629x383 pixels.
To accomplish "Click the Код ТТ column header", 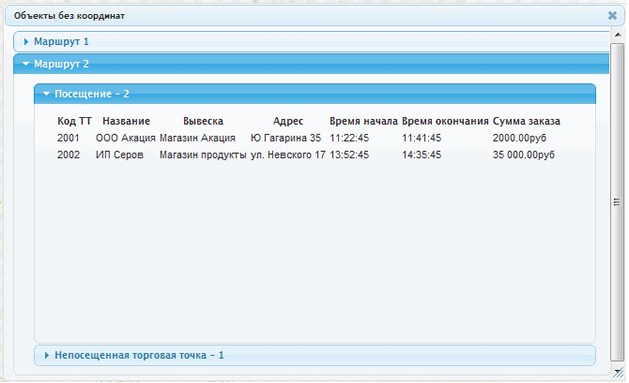I will tap(75, 121).
